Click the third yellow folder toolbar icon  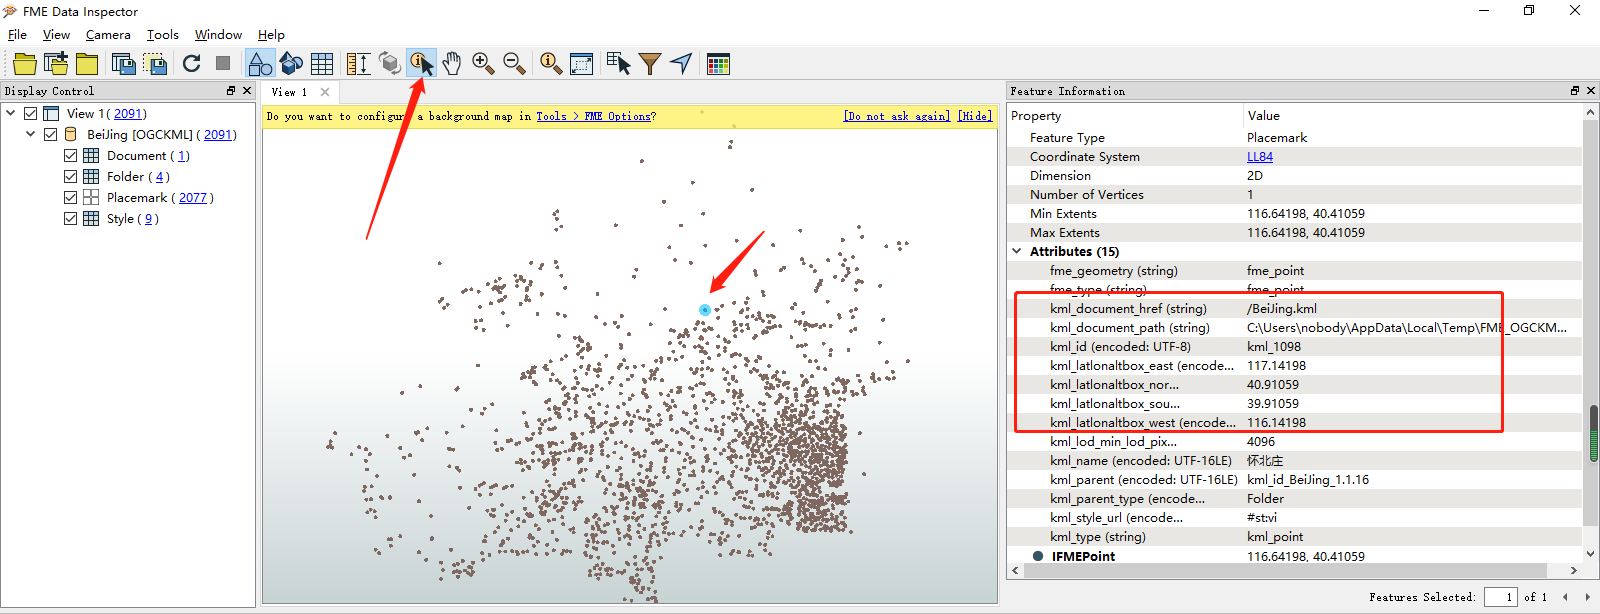pos(87,64)
